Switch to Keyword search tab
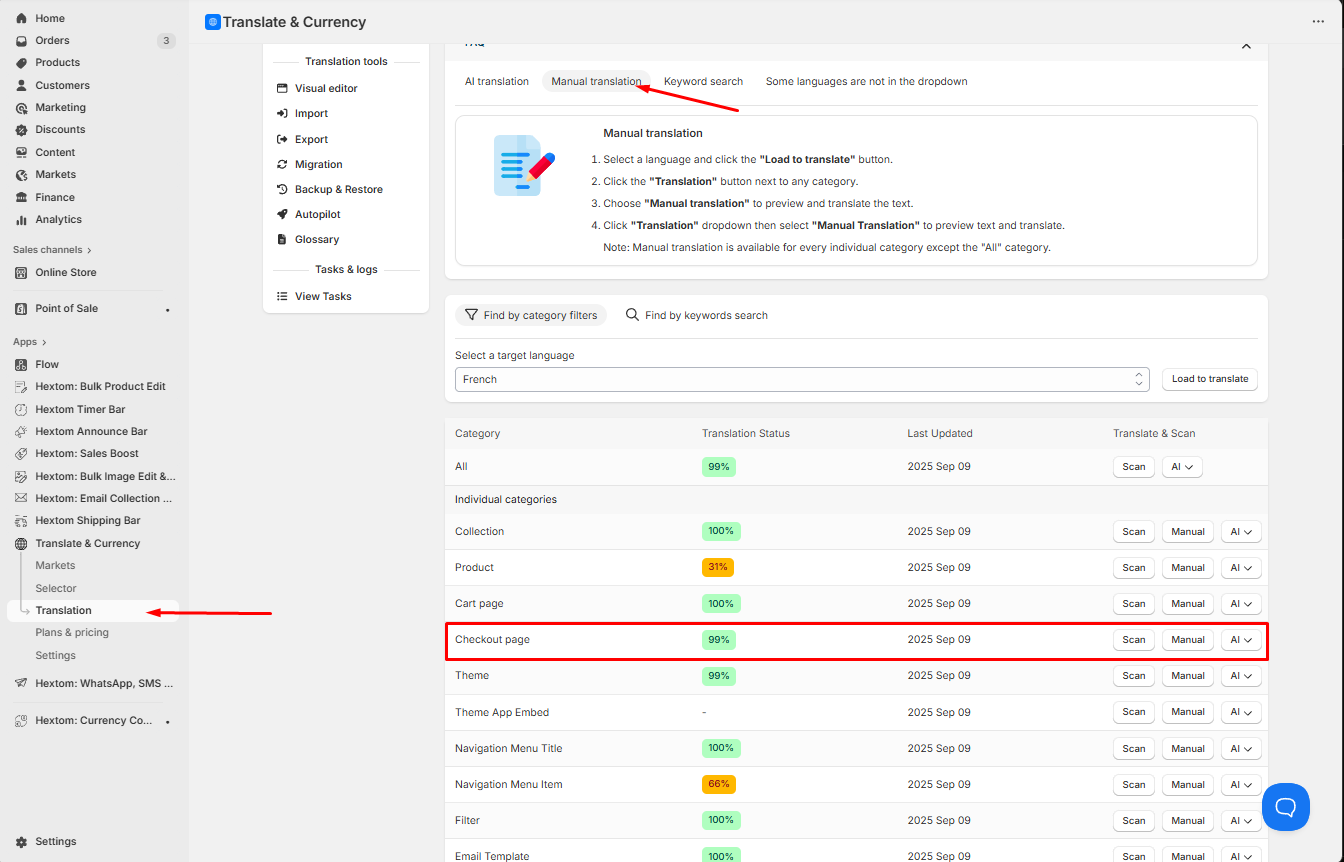Viewport: 1344px width, 862px height. point(703,82)
